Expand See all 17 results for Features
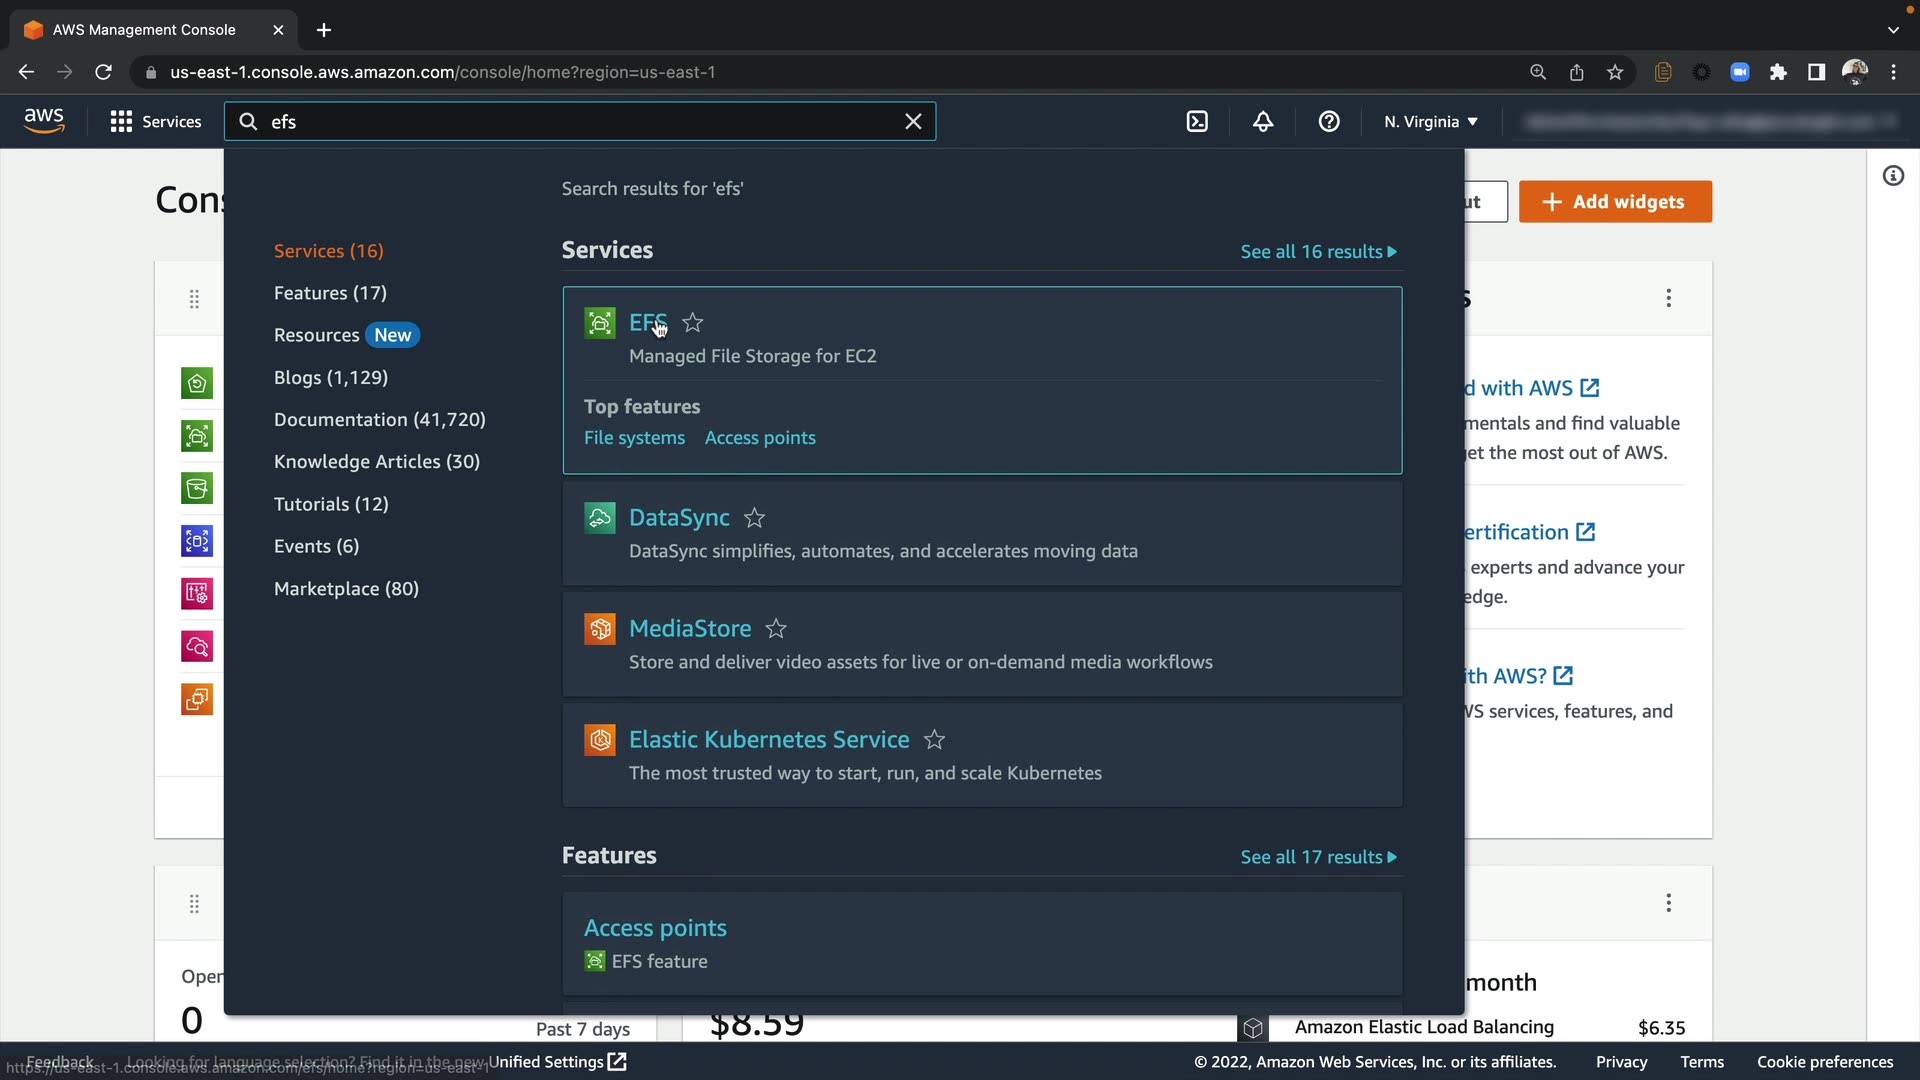 (1318, 857)
